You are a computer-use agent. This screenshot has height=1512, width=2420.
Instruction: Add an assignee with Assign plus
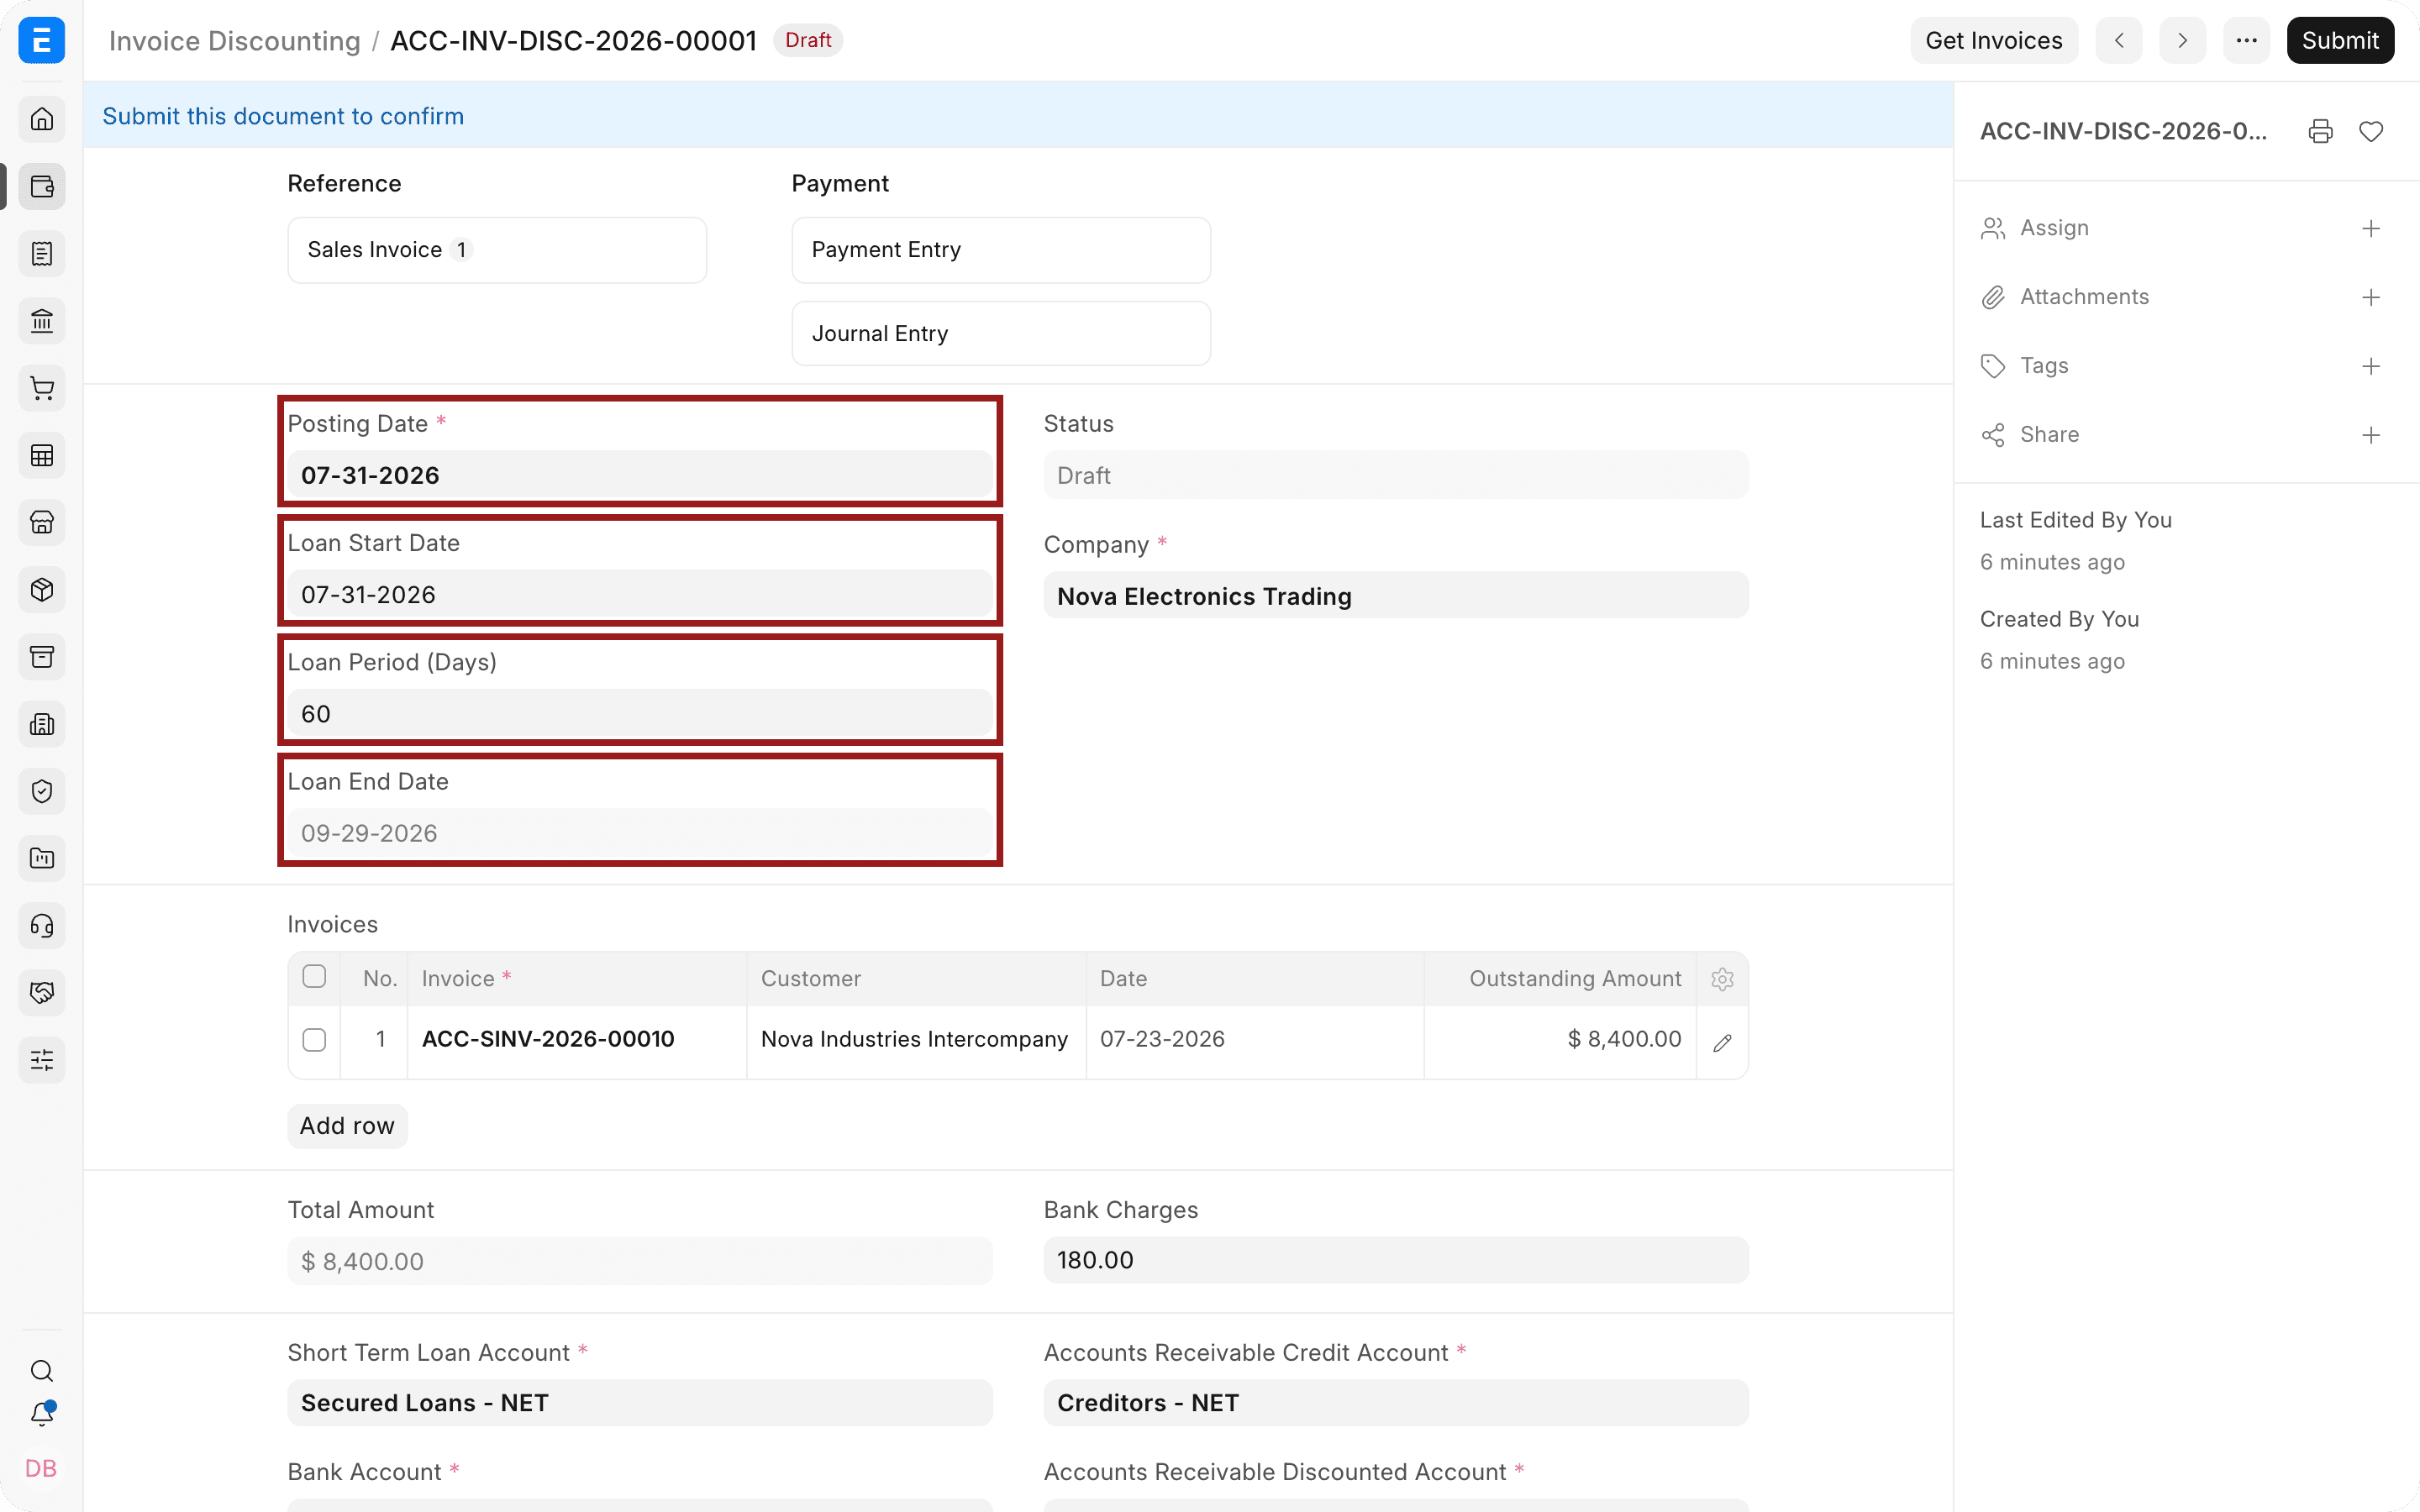coord(2371,228)
